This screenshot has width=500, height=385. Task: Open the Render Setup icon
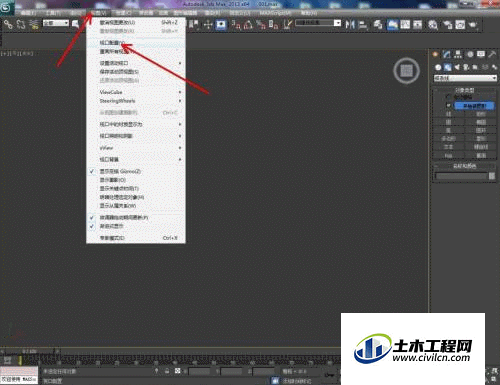448,25
